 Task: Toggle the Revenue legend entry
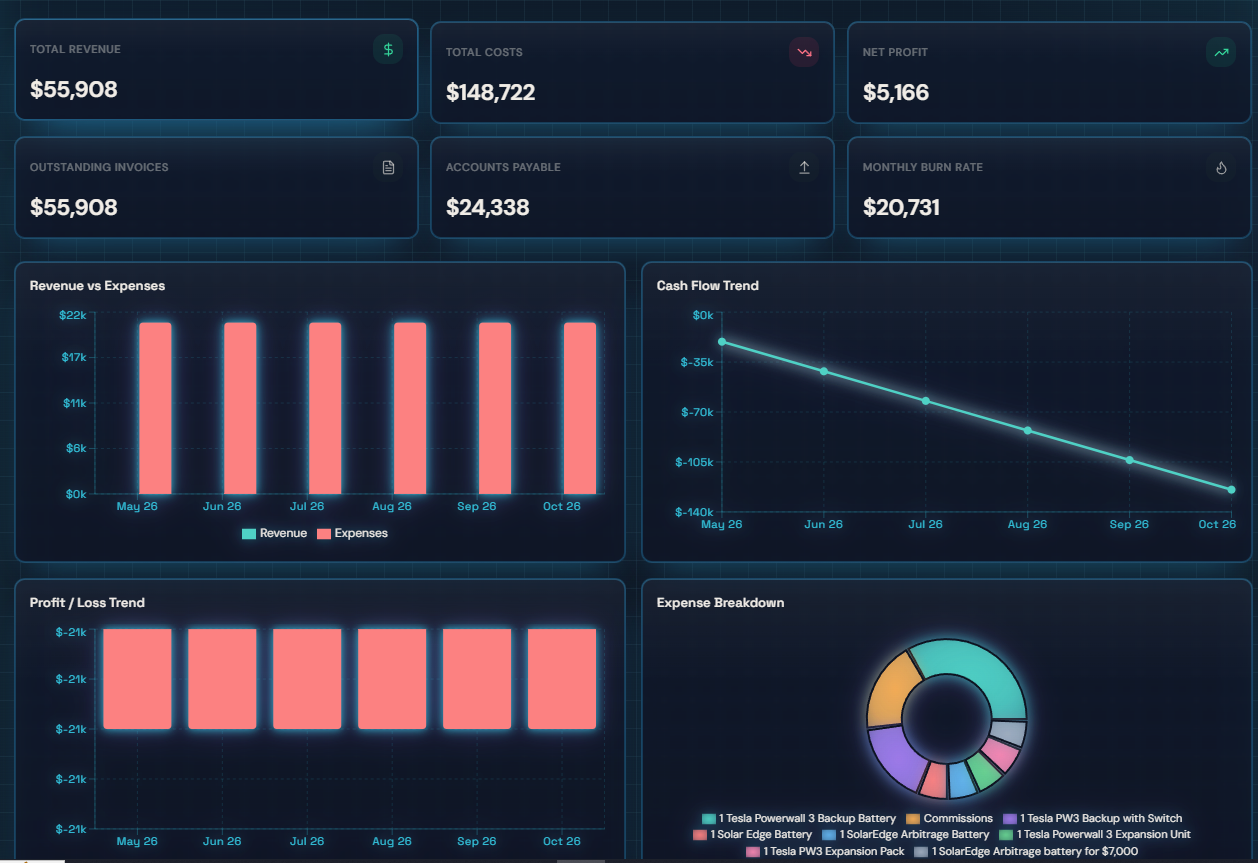pyautogui.click(x=274, y=533)
